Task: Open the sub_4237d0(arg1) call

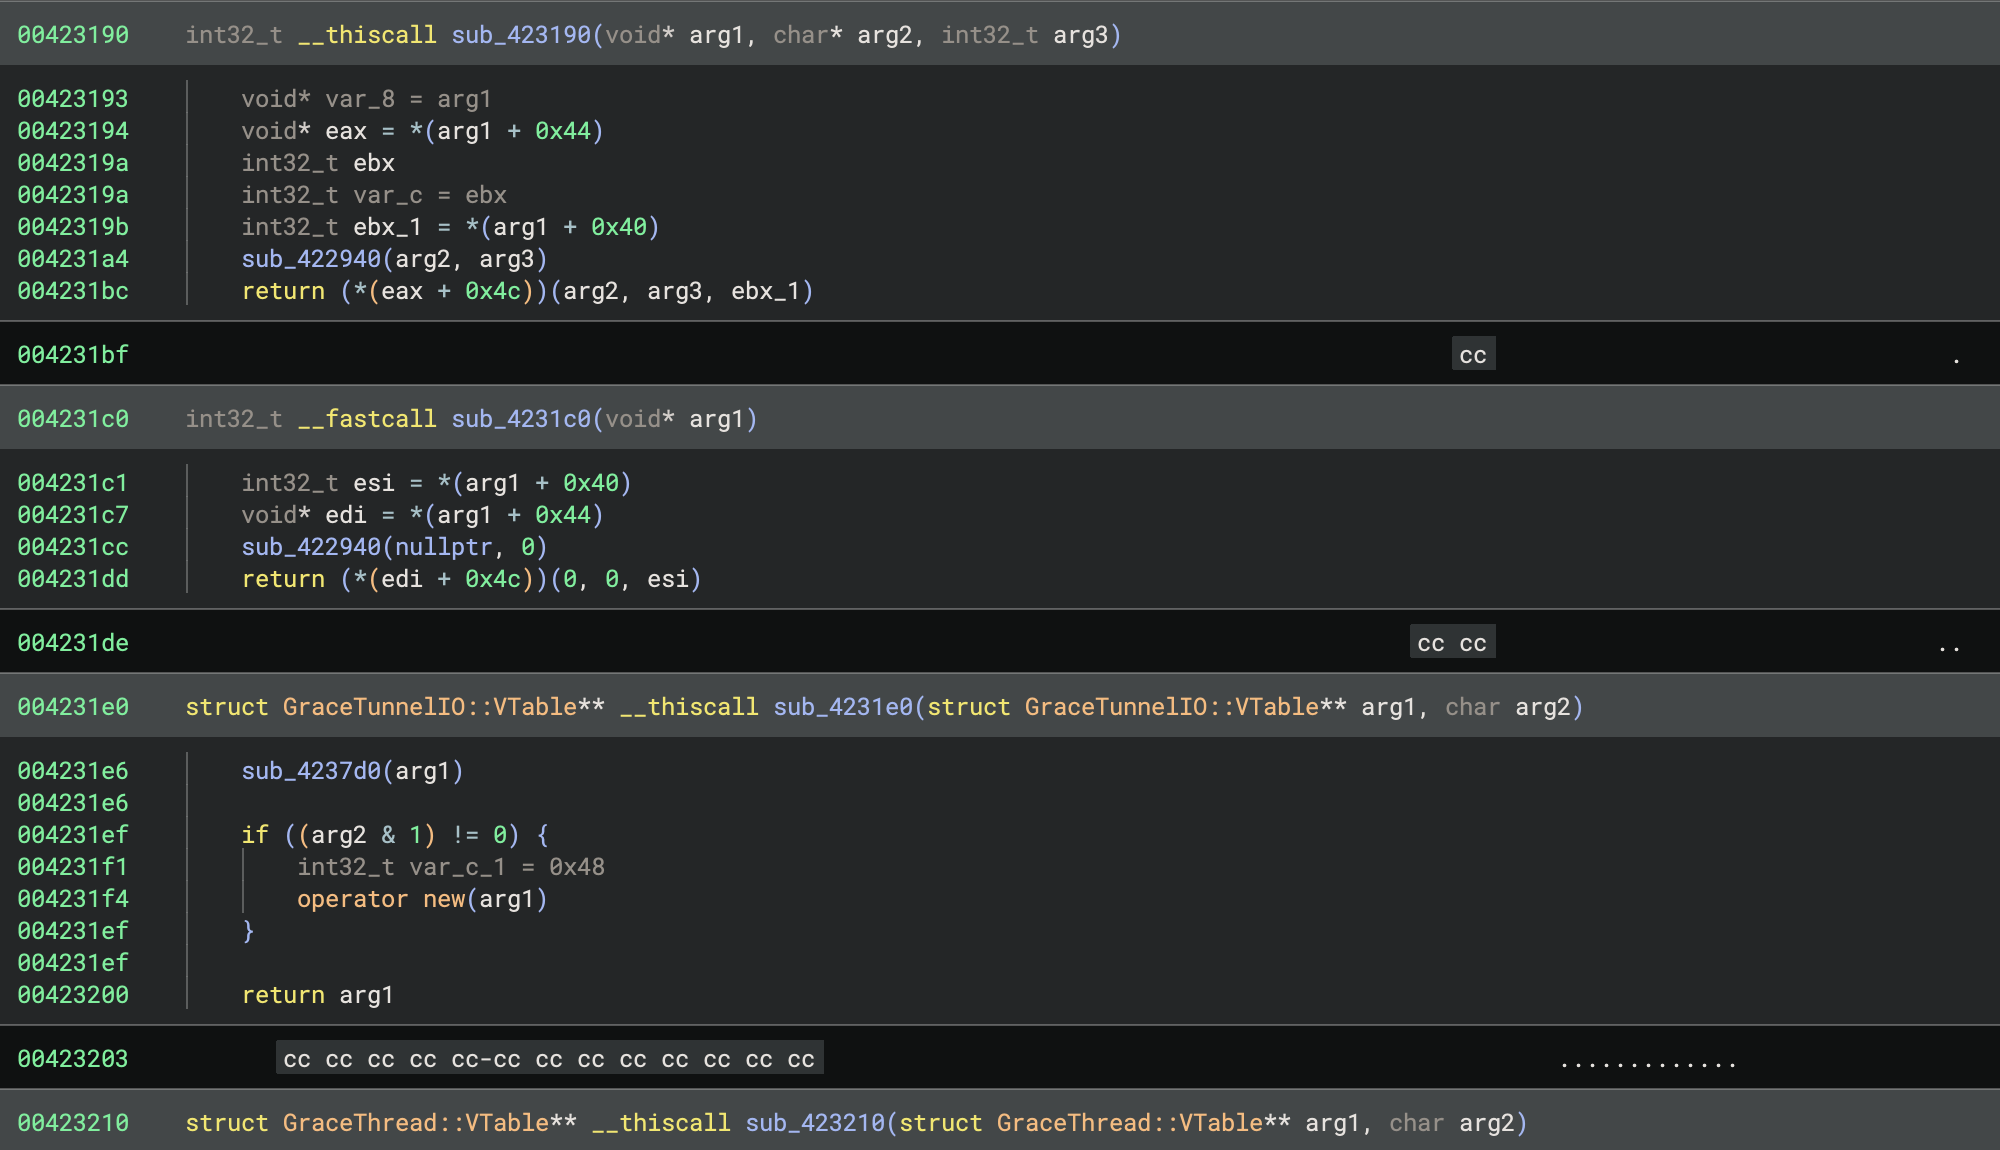Action: click(310, 771)
